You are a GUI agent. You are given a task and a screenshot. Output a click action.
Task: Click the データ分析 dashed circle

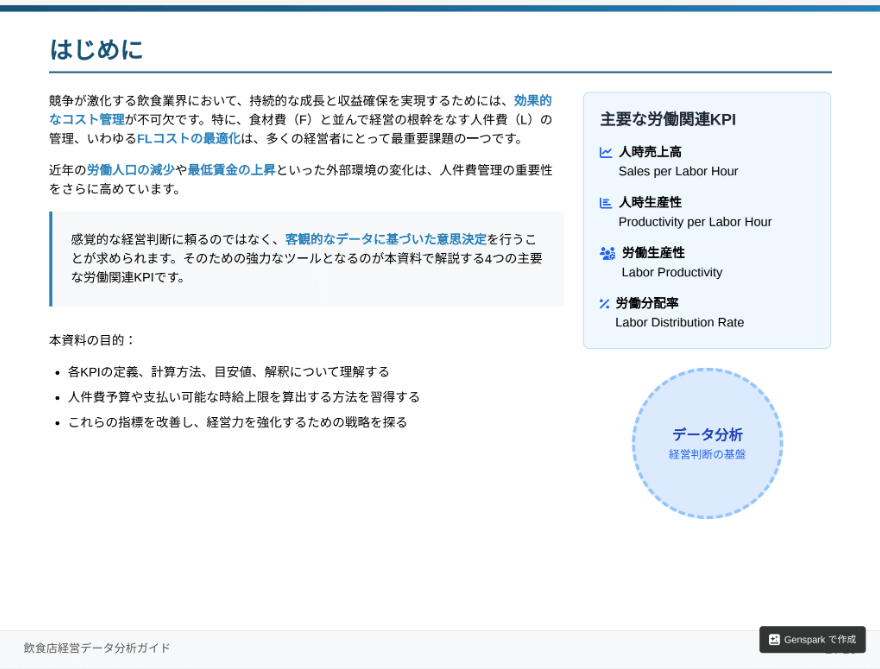pyautogui.click(x=707, y=443)
